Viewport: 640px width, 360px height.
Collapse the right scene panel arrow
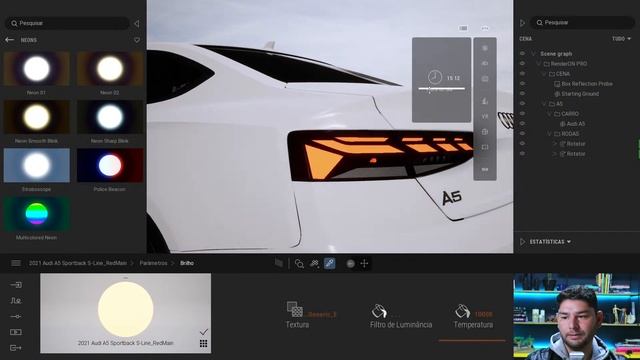pos(522,23)
